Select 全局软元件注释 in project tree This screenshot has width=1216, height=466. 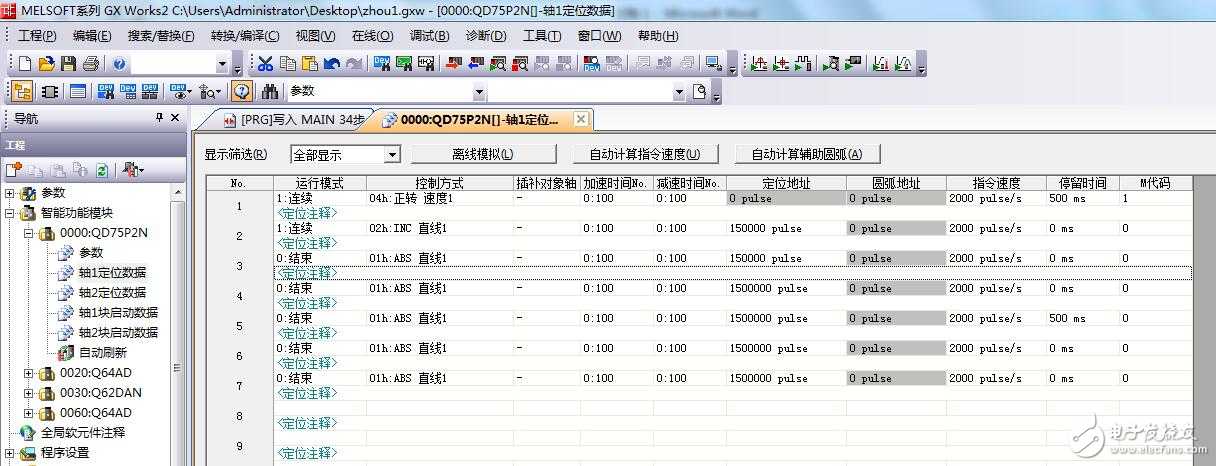83,433
